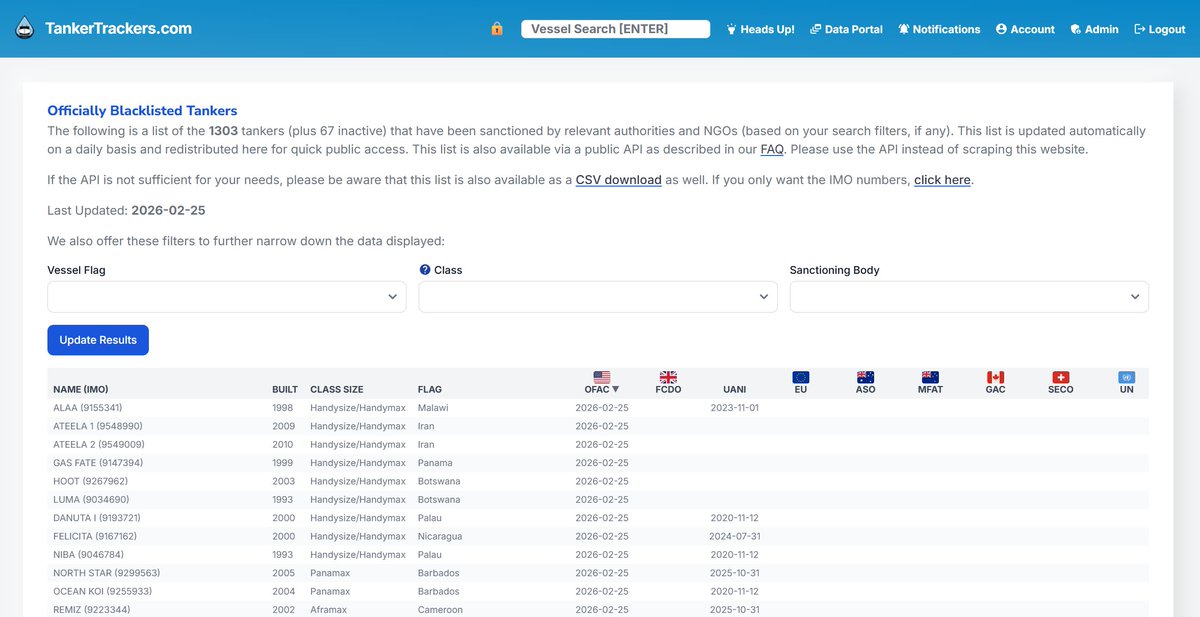Sort by the FLAG column header
Image resolution: width=1200 pixels, height=617 pixels.
click(x=430, y=389)
